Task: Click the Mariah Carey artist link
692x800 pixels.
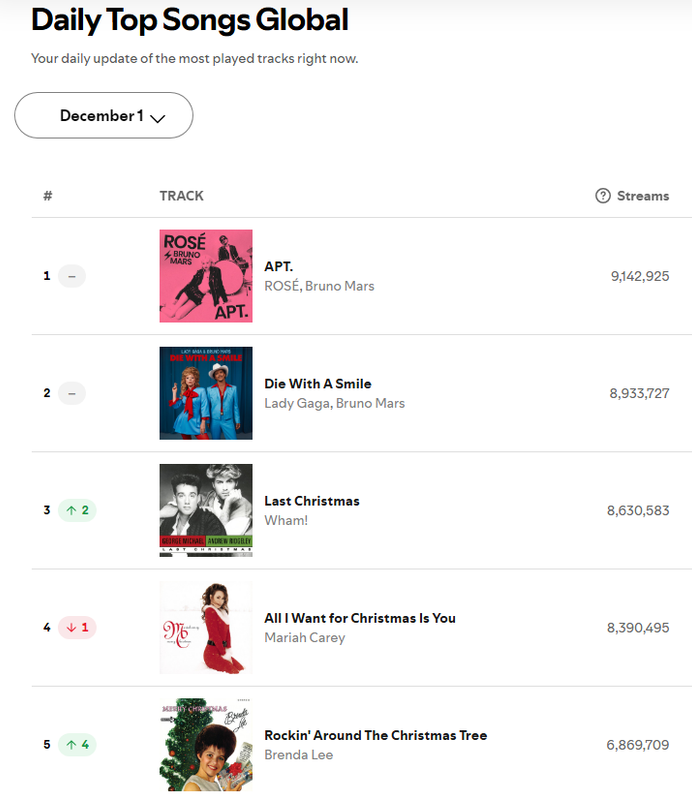Action: (305, 638)
